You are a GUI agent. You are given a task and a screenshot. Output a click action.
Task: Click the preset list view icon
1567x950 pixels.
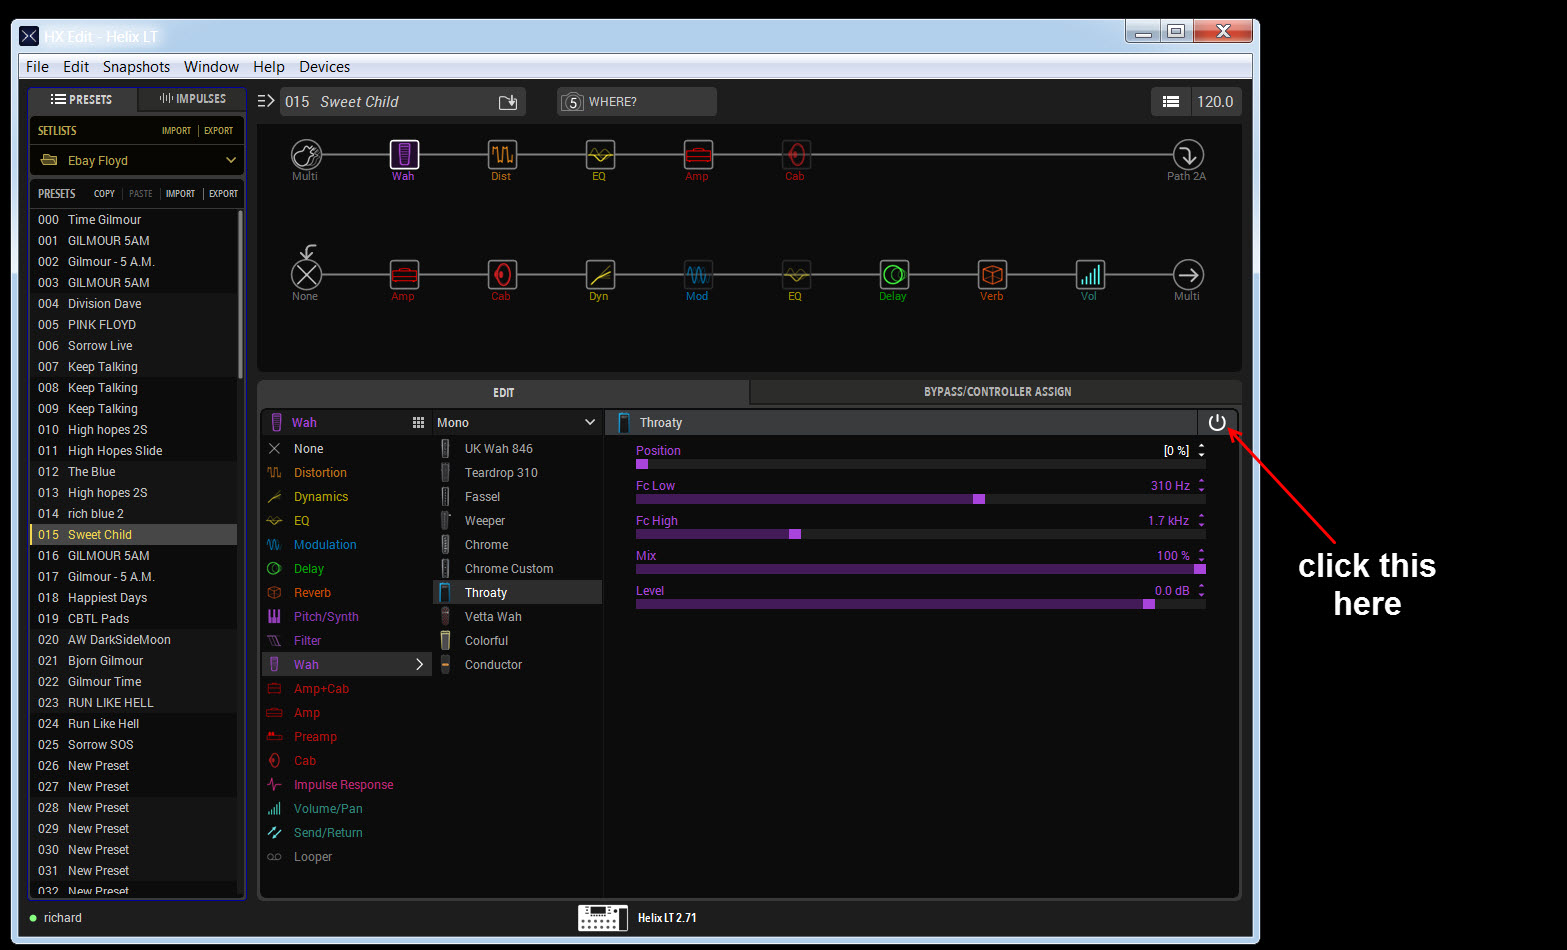pyautogui.click(x=1171, y=102)
